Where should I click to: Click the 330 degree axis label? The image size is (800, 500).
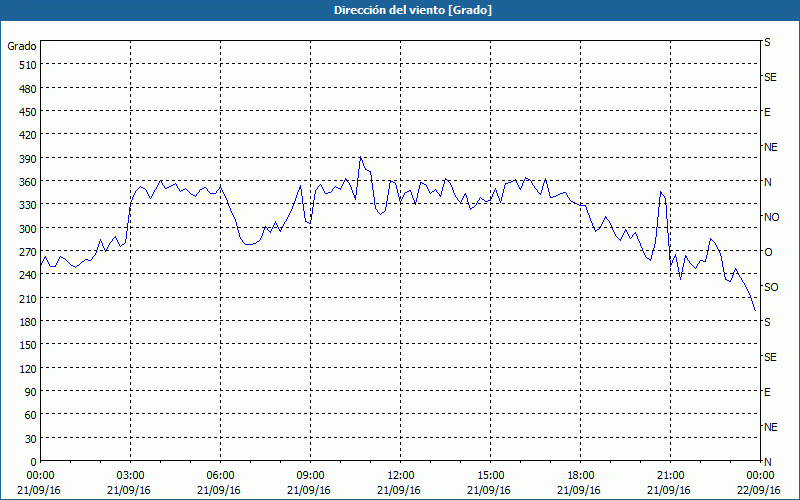(29, 205)
